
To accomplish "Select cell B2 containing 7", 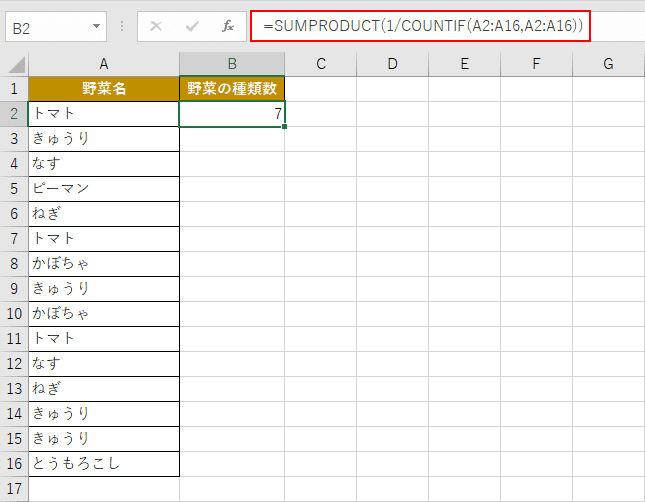I will tap(232, 114).
